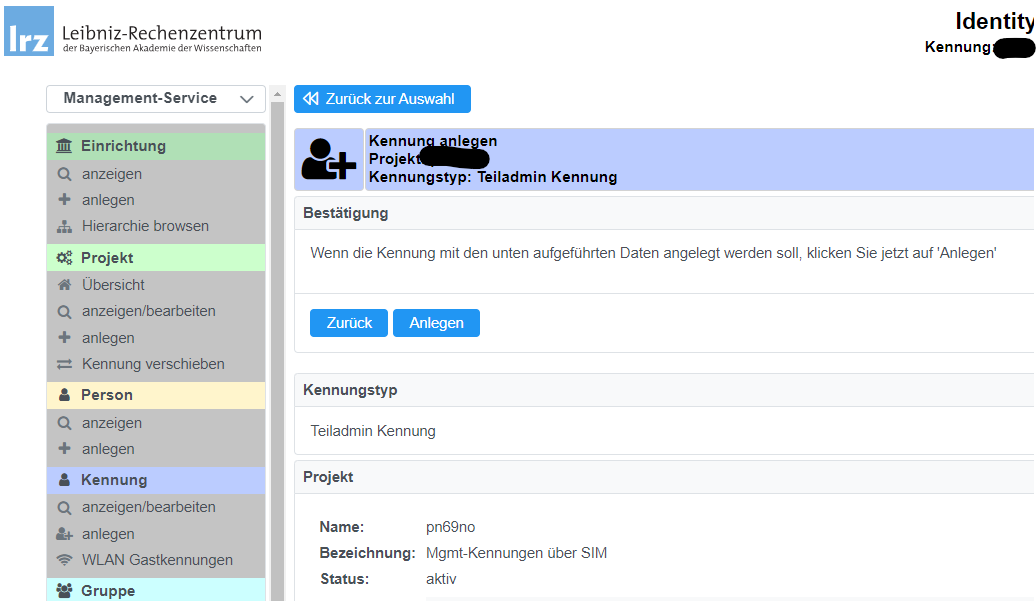
Task: Open Kennung anlegen in sidebar
Action: pyautogui.click(x=108, y=534)
